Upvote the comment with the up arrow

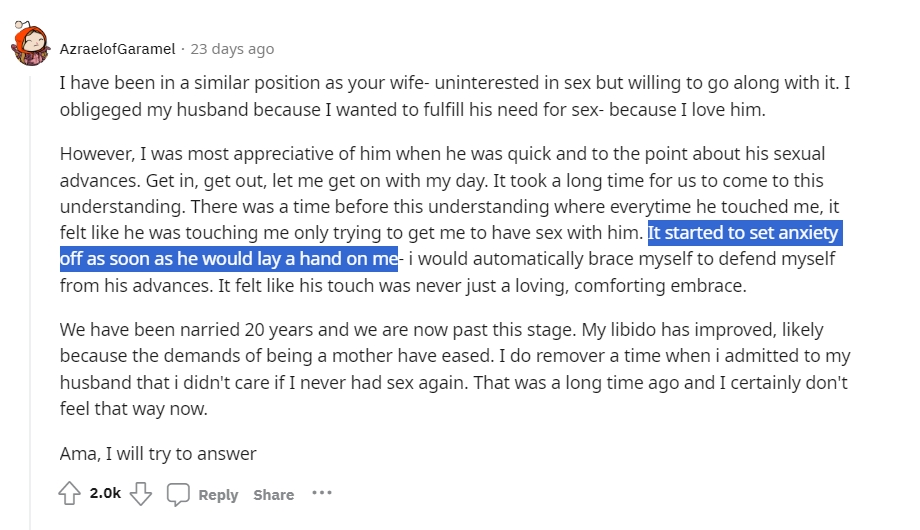tap(70, 494)
